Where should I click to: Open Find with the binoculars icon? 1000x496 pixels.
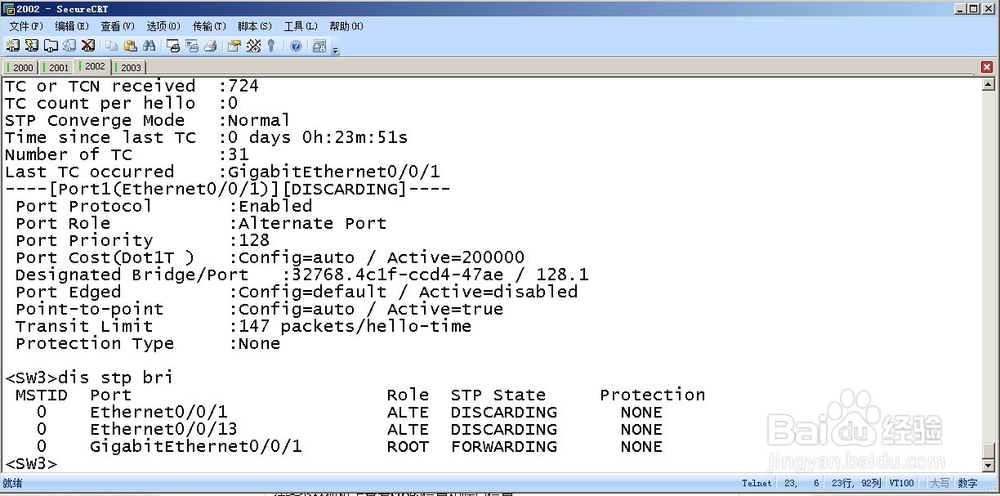pyautogui.click(x=149, y=46)
